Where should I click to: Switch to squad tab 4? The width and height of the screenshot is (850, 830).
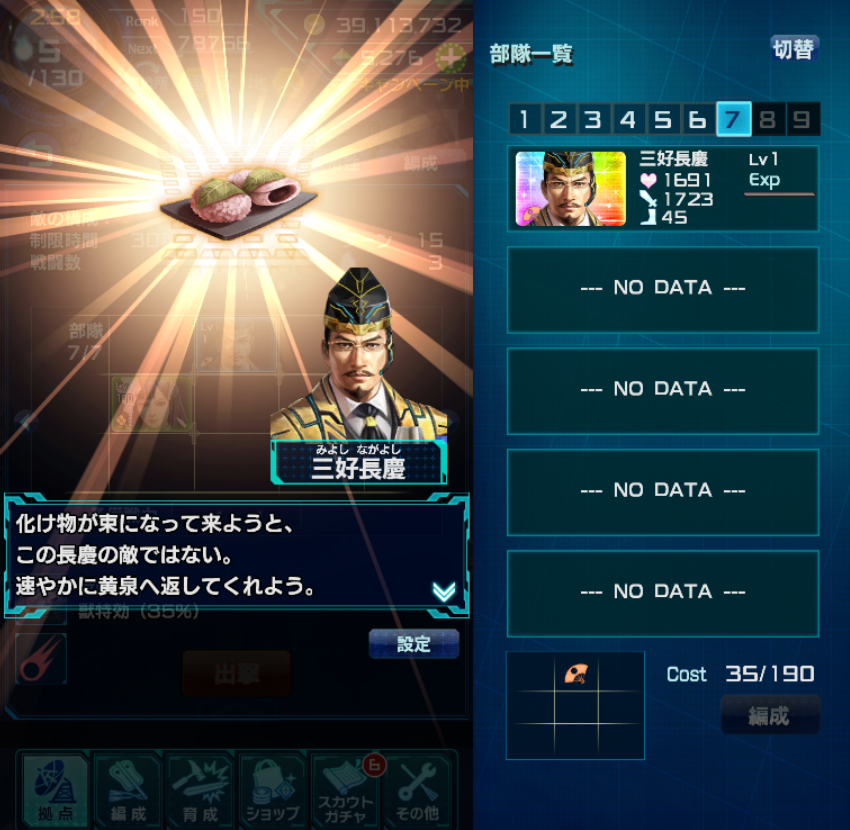point(628,119)
